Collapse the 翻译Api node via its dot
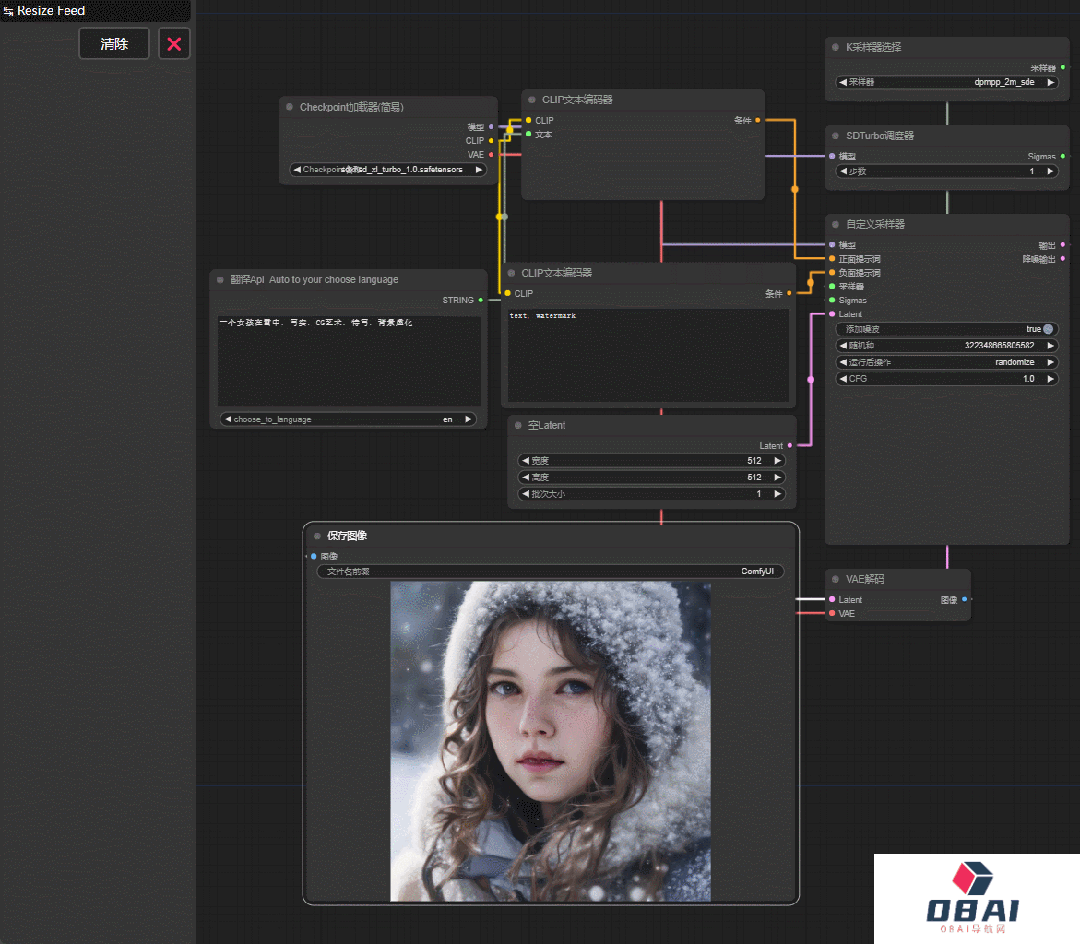Image resolution: width=1080 pixels, height=944 pixels. (220, 280)
